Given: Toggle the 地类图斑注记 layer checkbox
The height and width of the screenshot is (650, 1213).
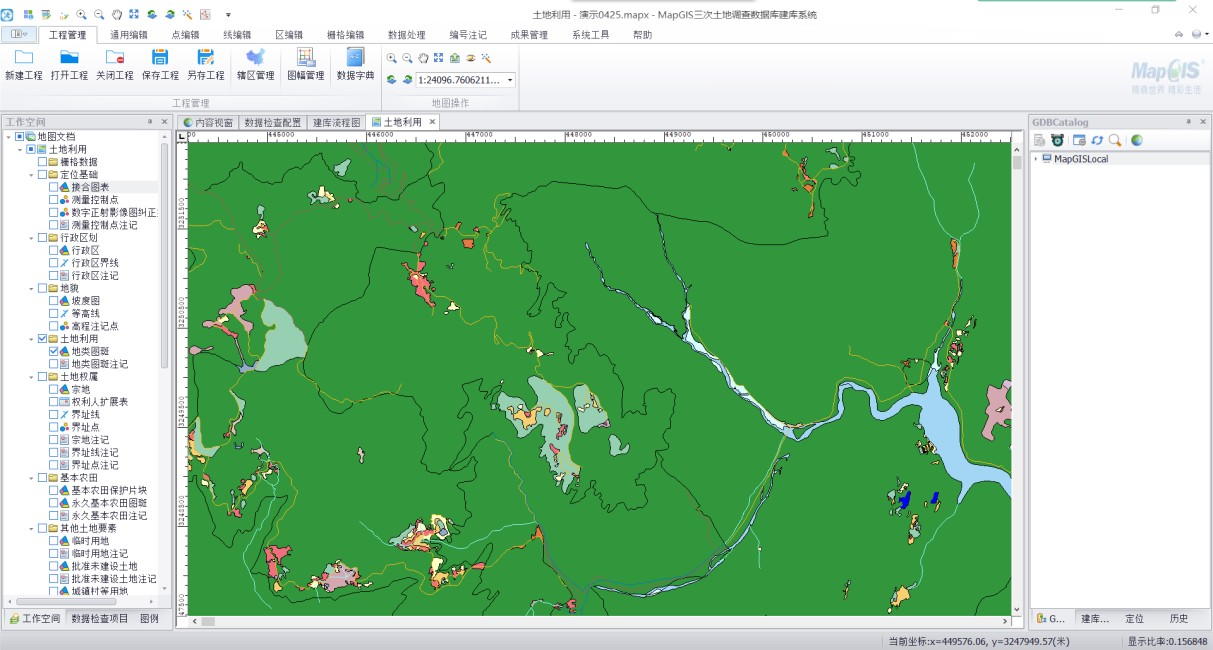Looking at the screenshot, I should click(x=54, y=364).
